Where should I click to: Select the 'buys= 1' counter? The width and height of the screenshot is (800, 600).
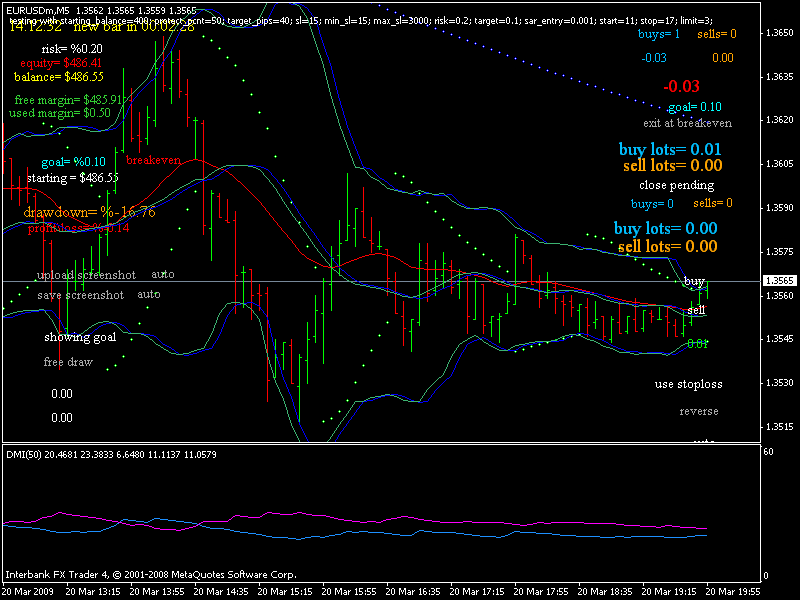coord(659,34)
